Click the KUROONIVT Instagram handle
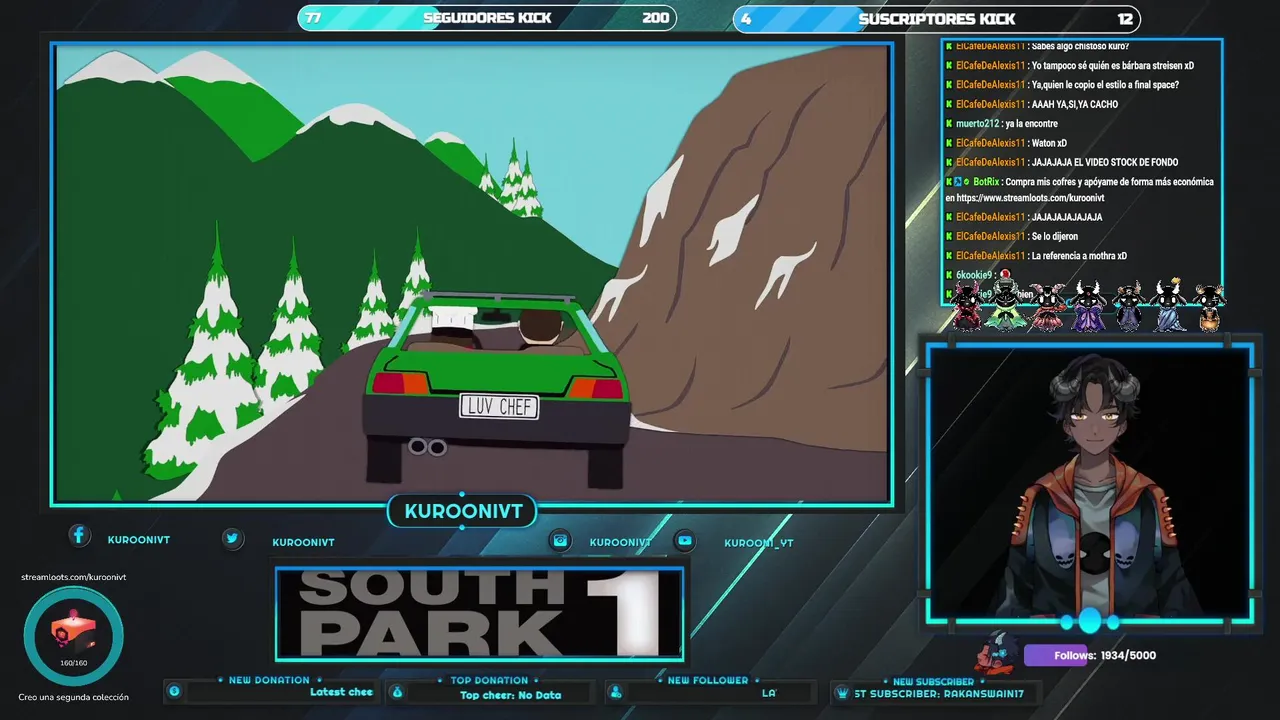This screenshot has width=1280, height=720. tap(620, 542)
